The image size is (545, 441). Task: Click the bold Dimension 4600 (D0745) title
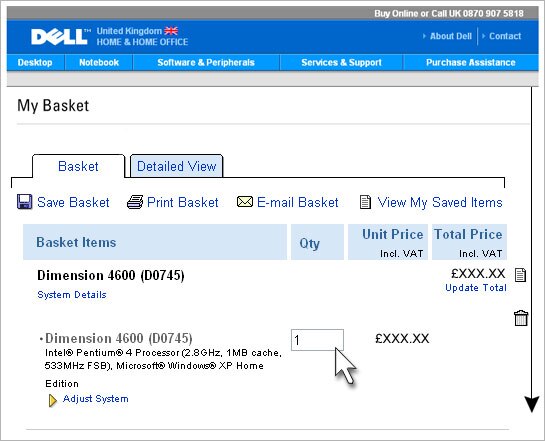pos(111,275)
